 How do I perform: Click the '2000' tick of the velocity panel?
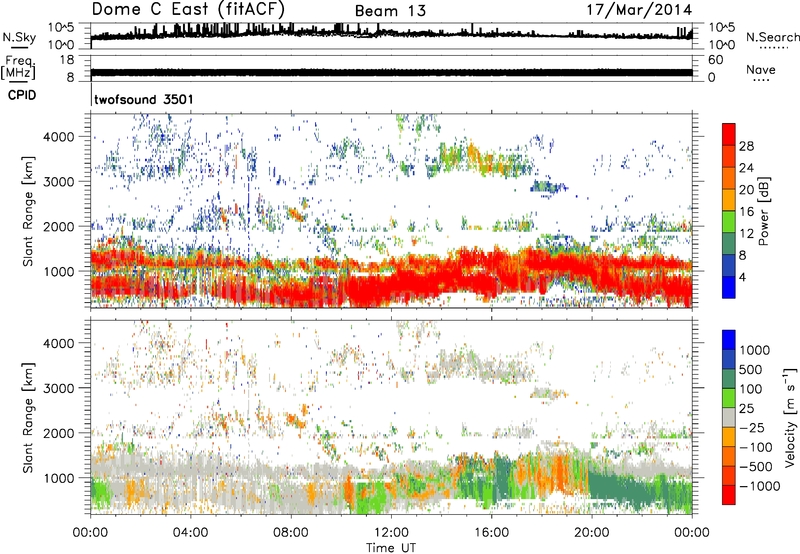tap(59, 433)
